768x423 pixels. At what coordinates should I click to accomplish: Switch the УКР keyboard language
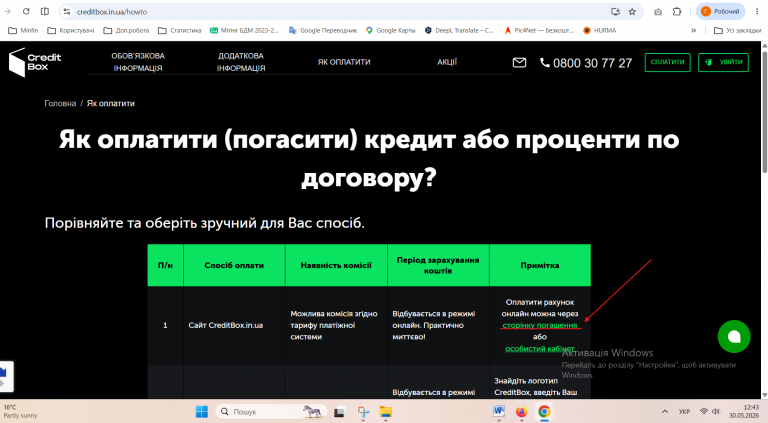tap(684, 412)
